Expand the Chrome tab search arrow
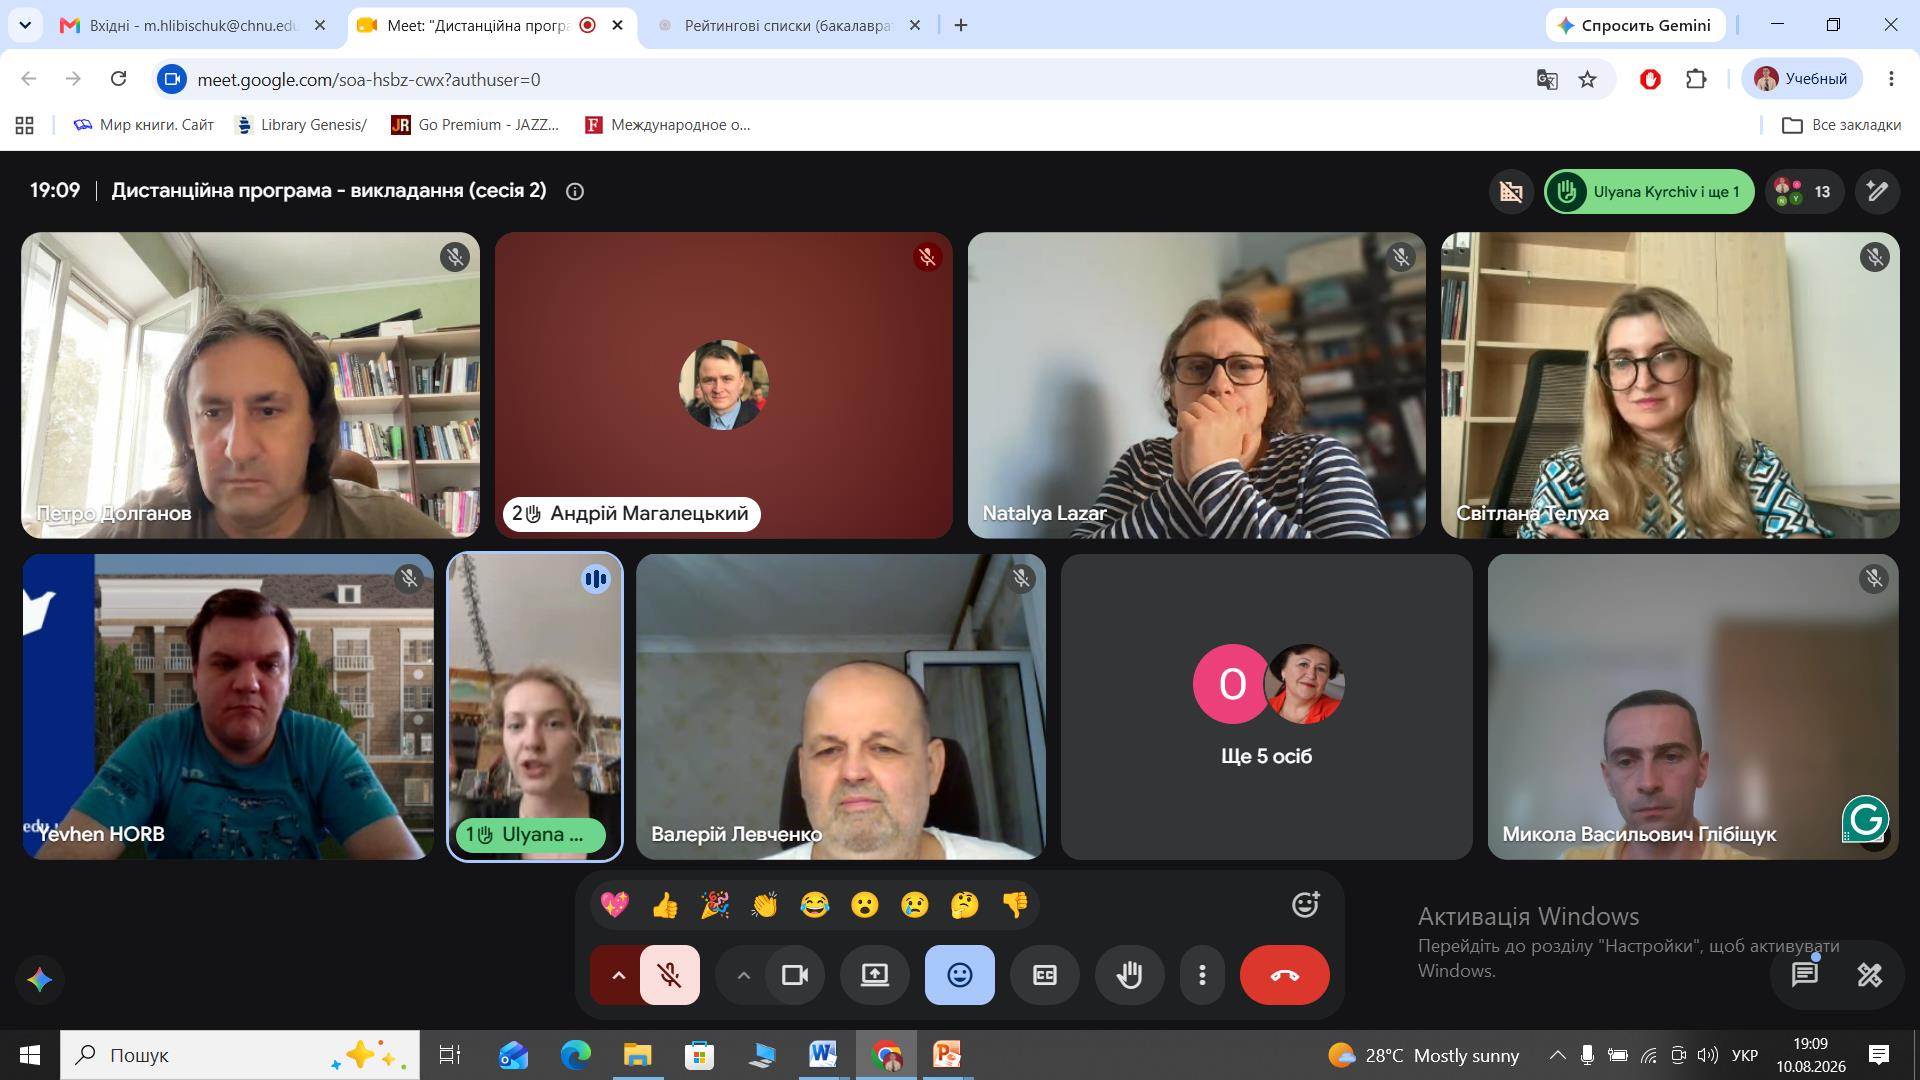Image resolution: width=1920 pixels, height=1080 pixels. pyautogui.click(x=25, y=25)
